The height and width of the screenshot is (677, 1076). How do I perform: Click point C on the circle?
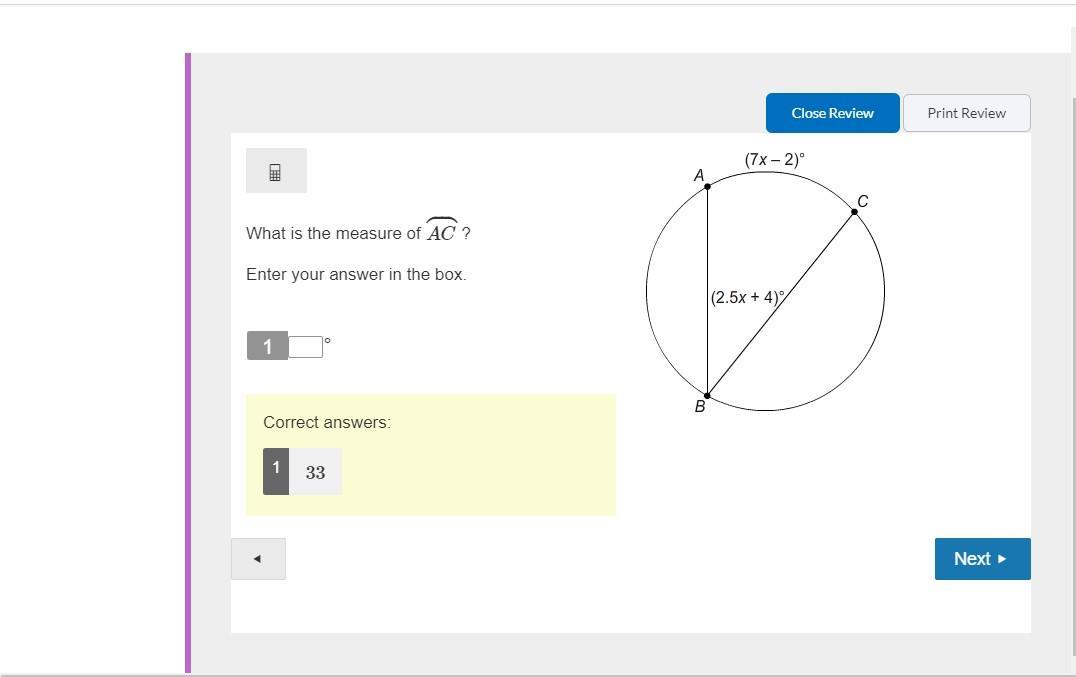(x=854, y=211)
